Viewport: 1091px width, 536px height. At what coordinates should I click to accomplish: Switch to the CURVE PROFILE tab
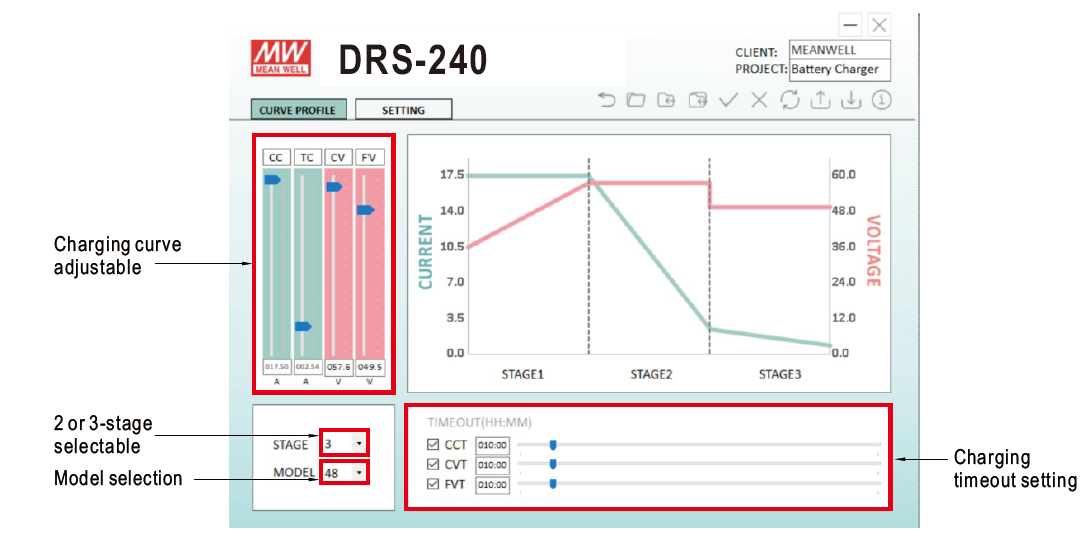tap(298, 110)
